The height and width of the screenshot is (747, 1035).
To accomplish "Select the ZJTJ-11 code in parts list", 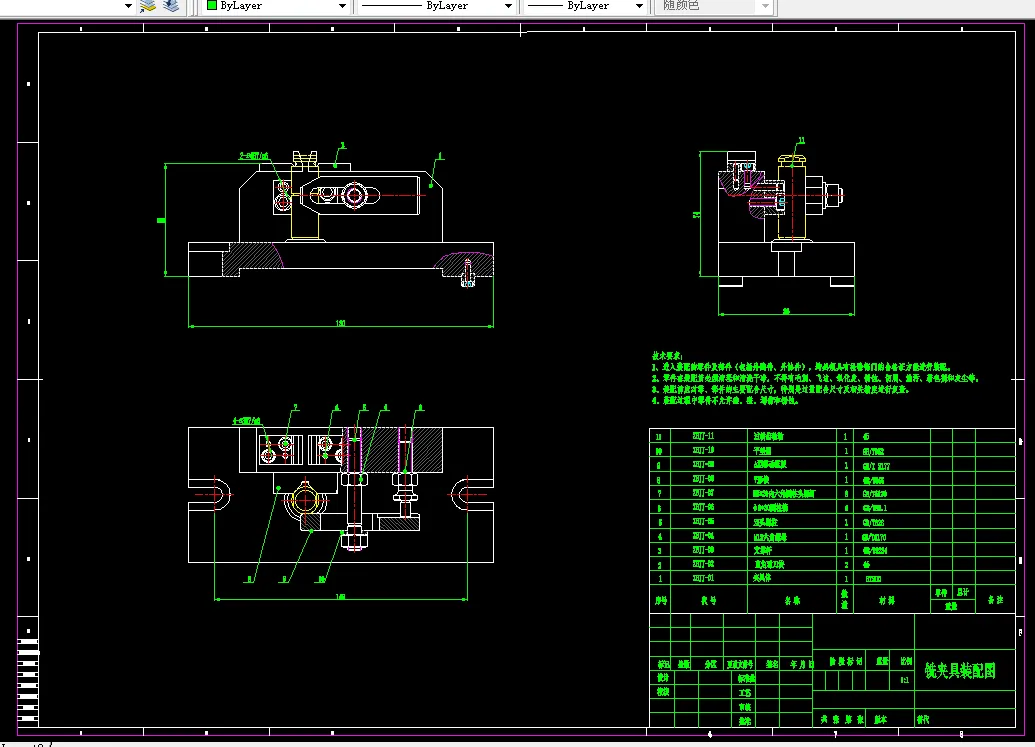I will pyautogui.click(x=703, y=436).
